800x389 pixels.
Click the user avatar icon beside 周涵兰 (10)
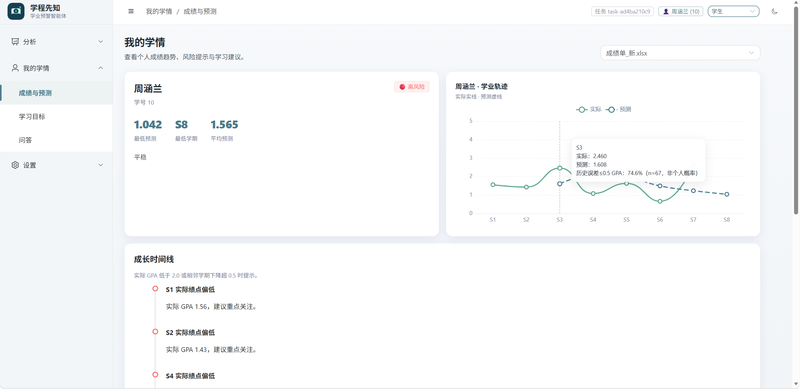point(666,11)
